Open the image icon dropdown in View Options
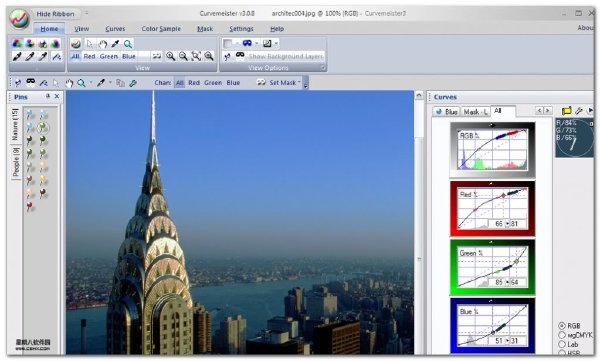The height and width of the screenshot is (361, 600). [x=277, y=43]
